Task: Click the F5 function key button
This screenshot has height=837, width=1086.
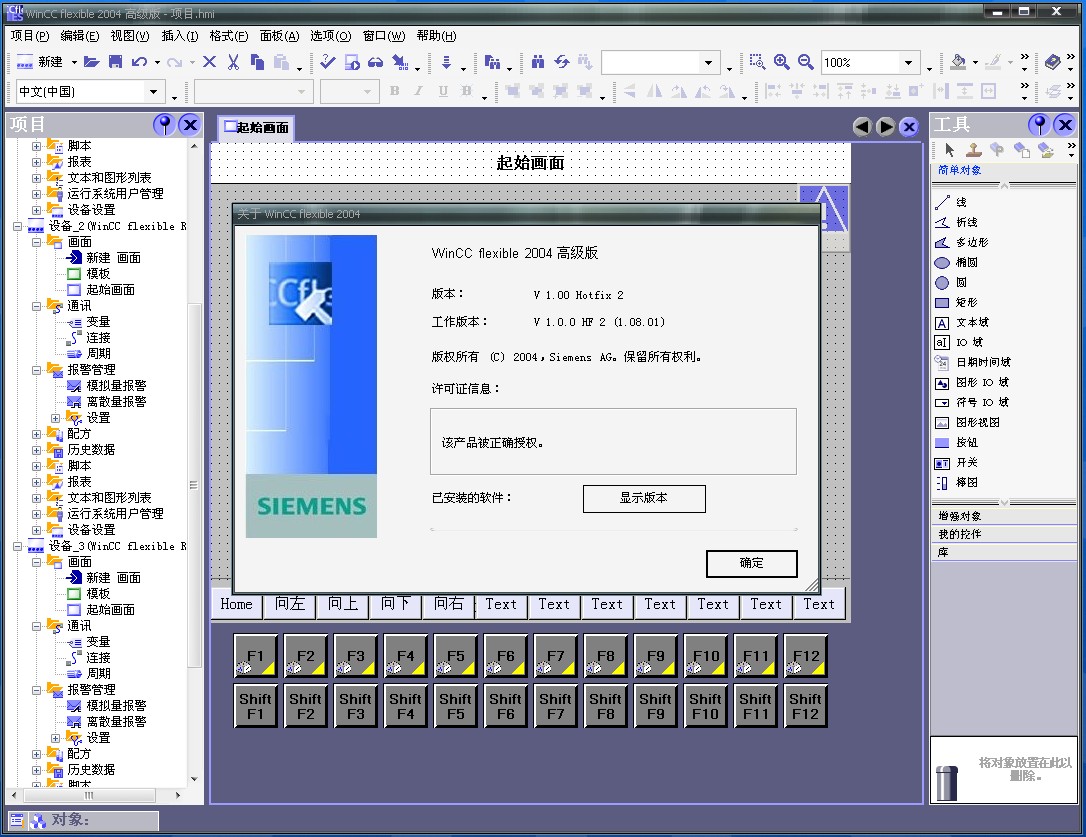Action: (x=455, y=657)
